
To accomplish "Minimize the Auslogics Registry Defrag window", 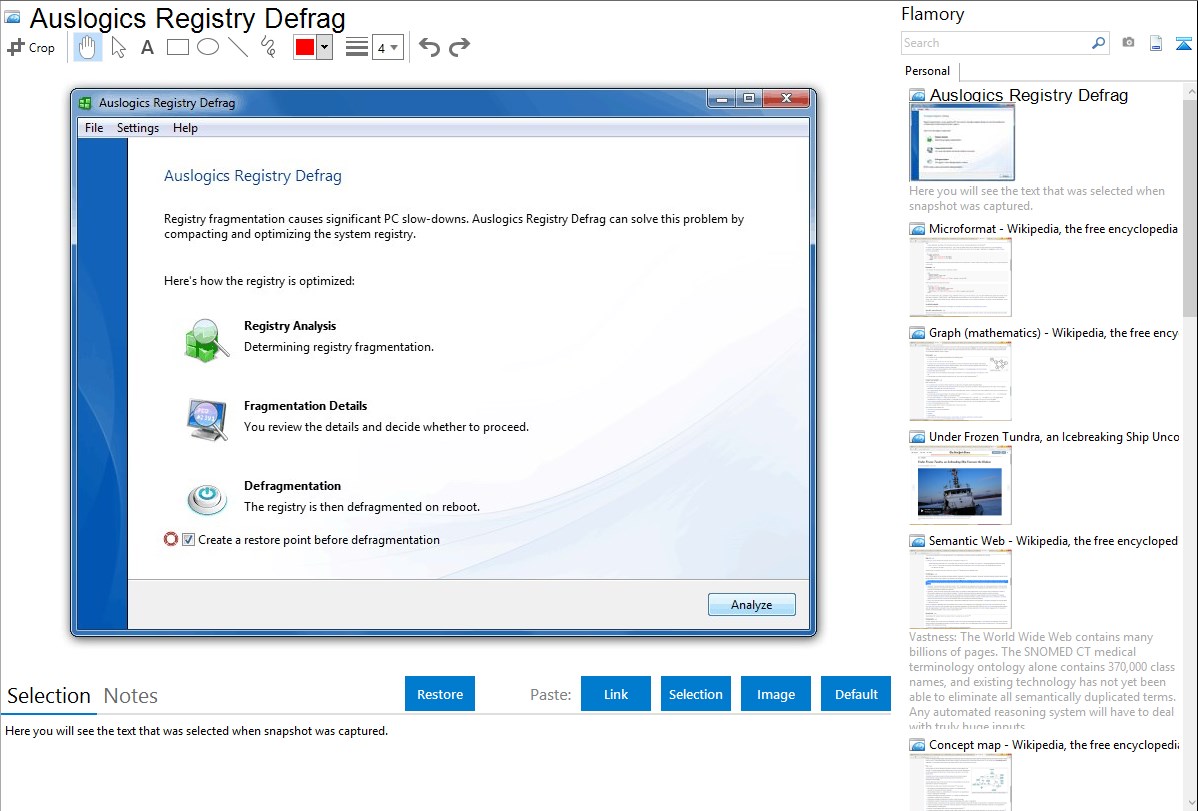I will tap(721, 98).
